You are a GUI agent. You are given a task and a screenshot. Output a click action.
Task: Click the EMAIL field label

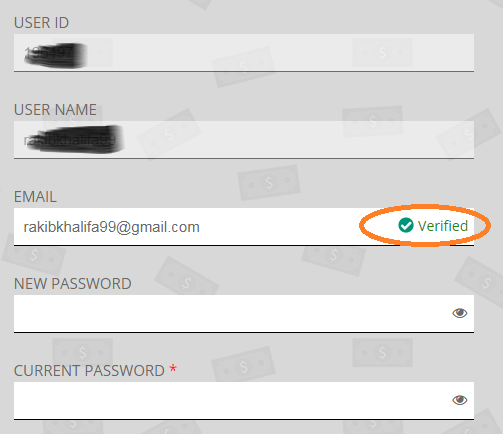click(35, 197)
